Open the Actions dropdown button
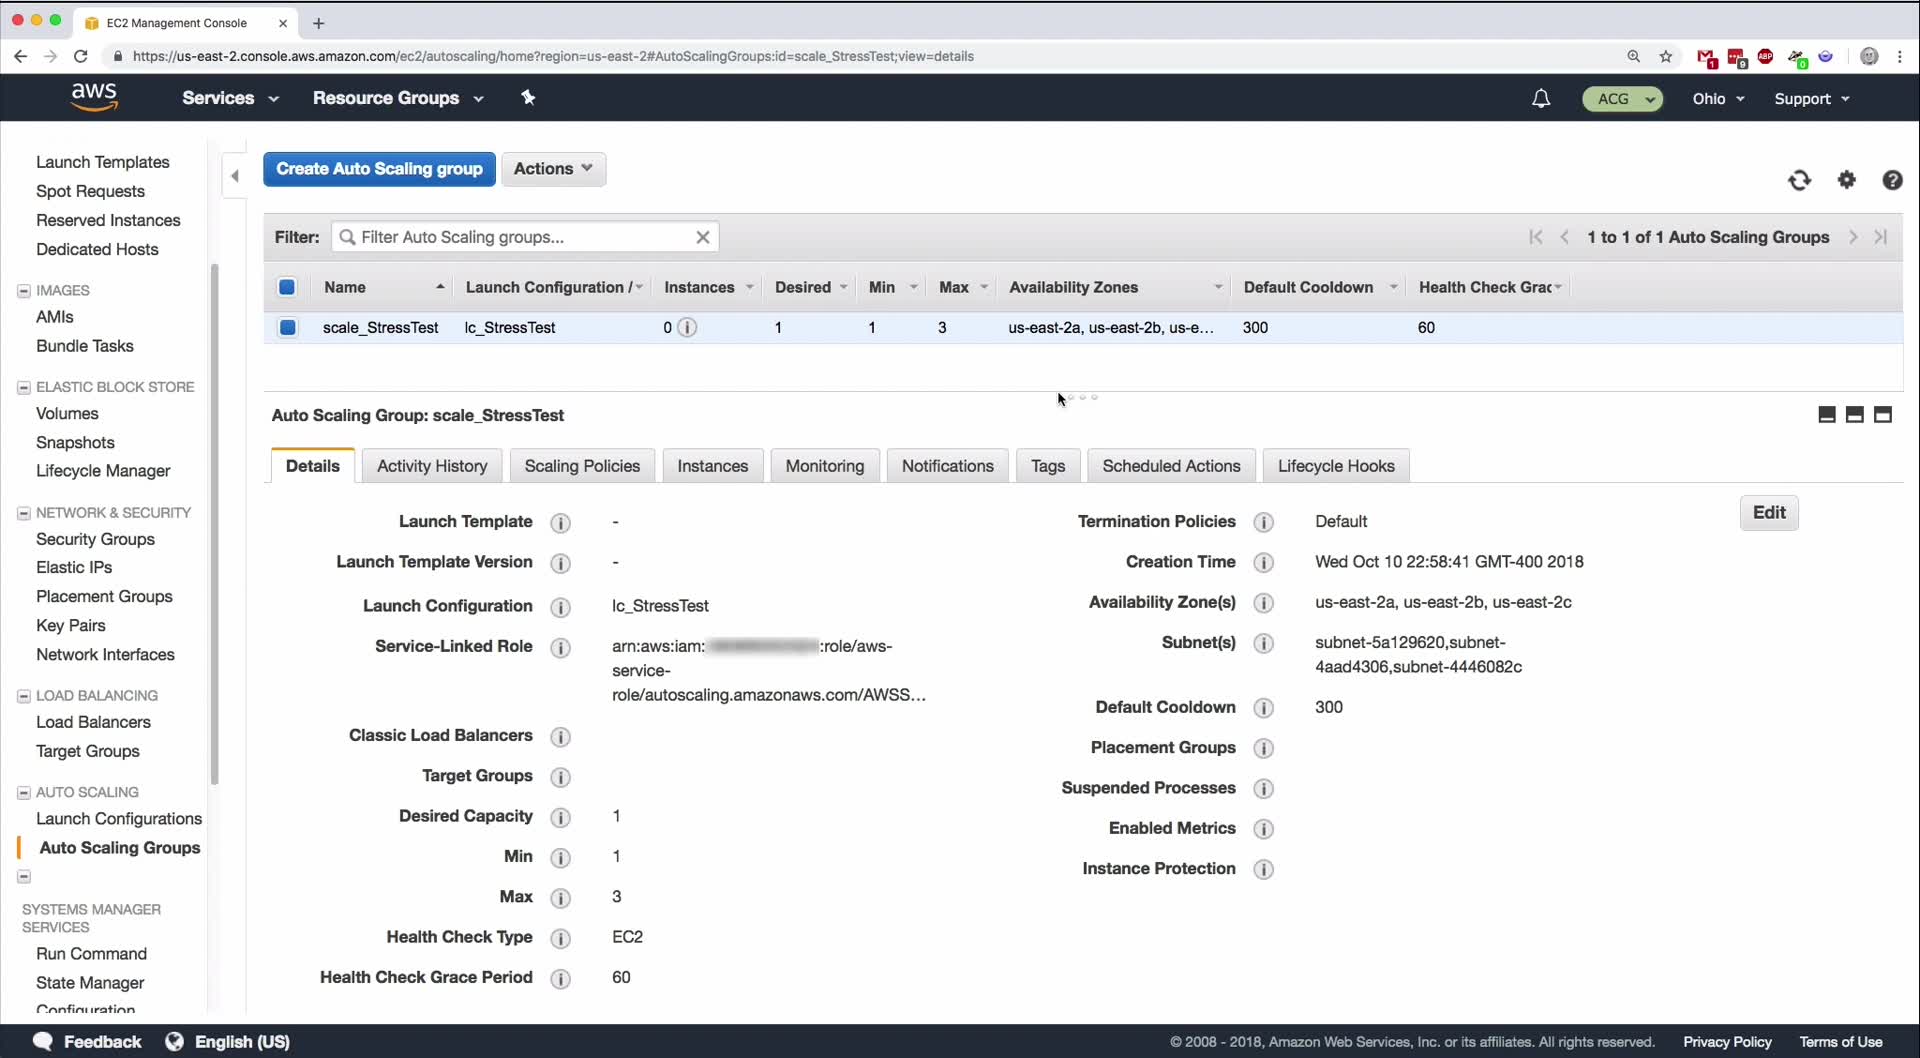Screen dimensions: 1920x1058 coord(553,169)
